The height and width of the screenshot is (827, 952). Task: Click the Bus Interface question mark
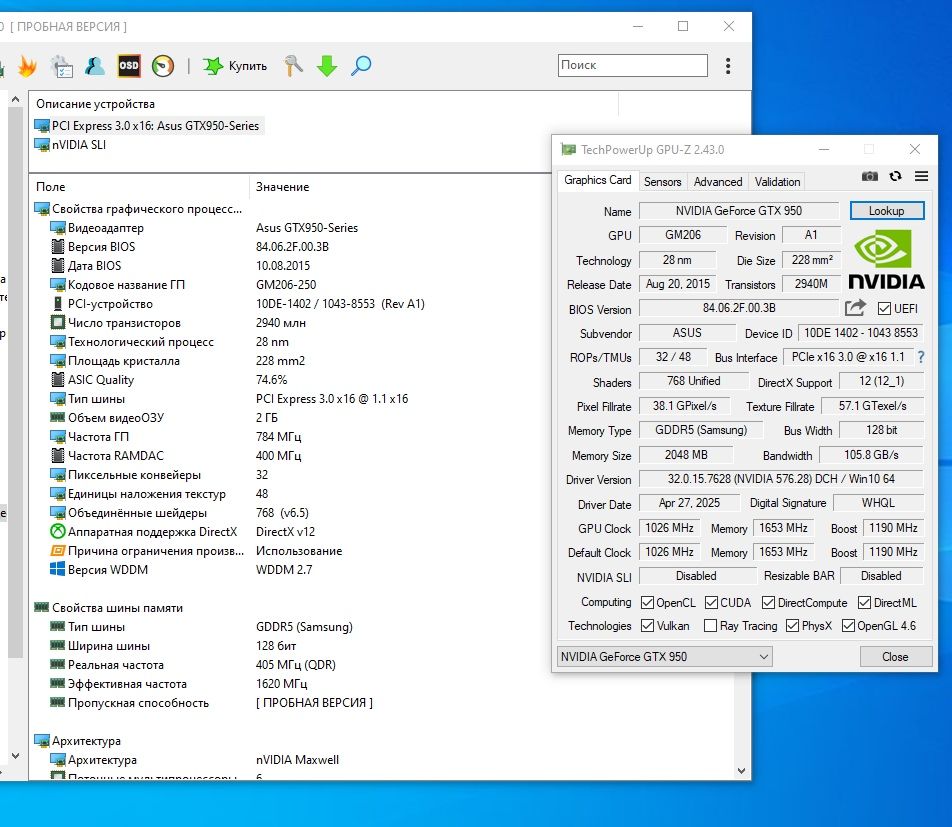[921, 357]
